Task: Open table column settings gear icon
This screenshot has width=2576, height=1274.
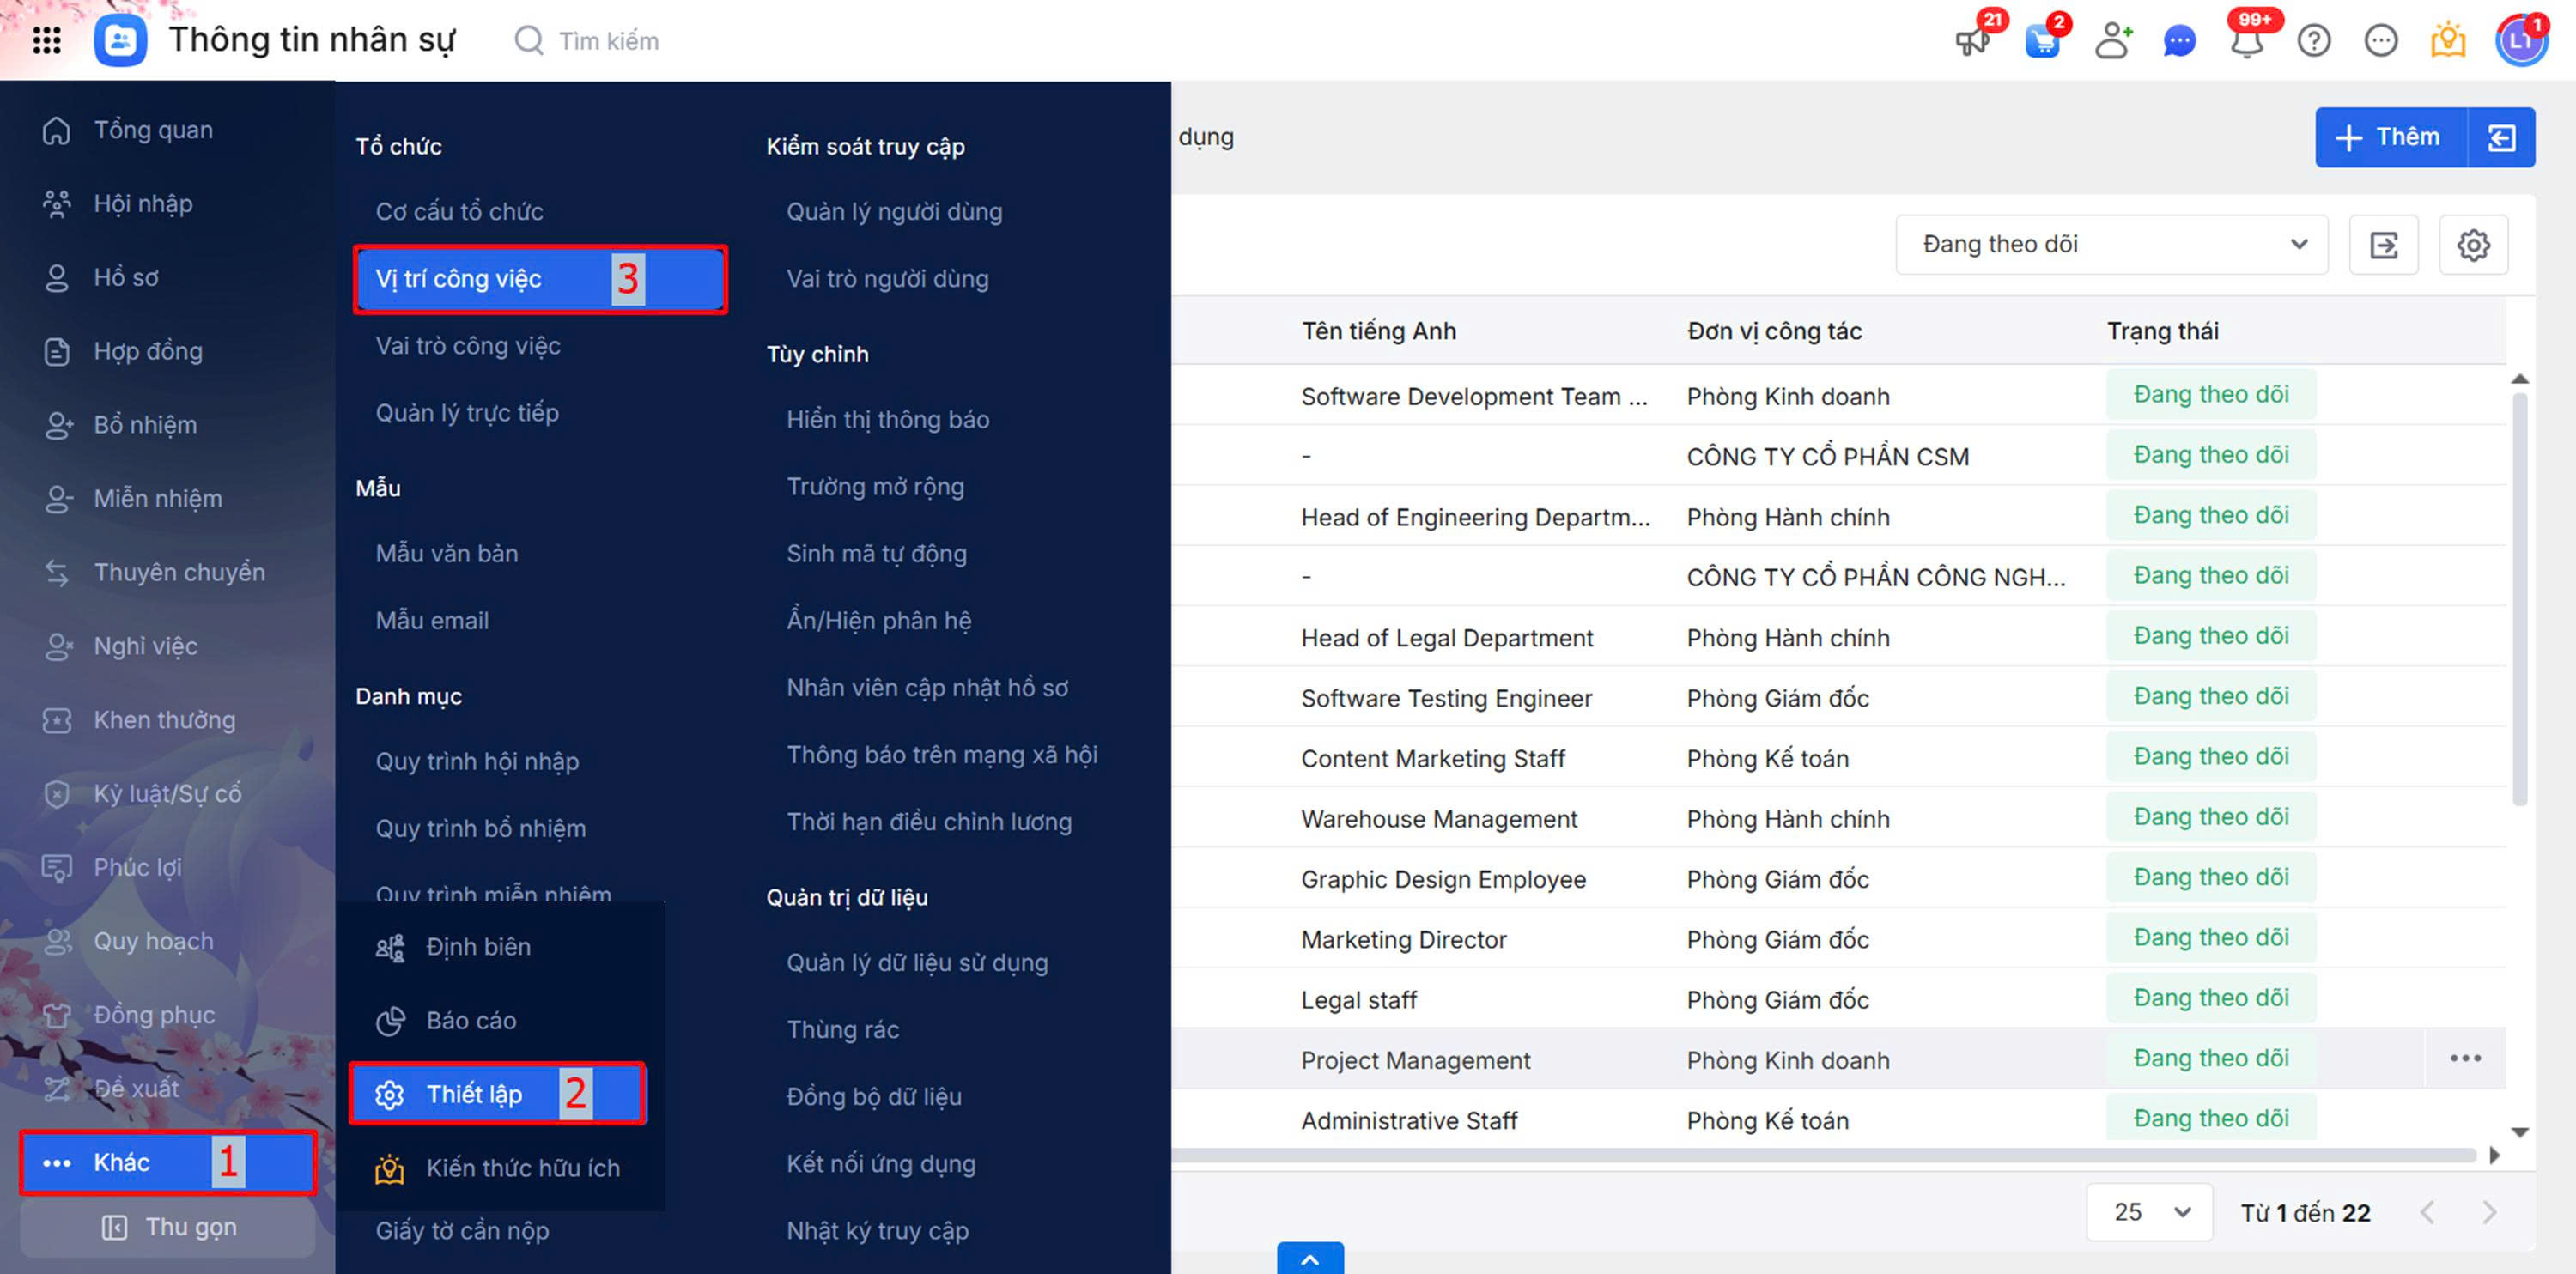Action: (x=2473, y=245)
